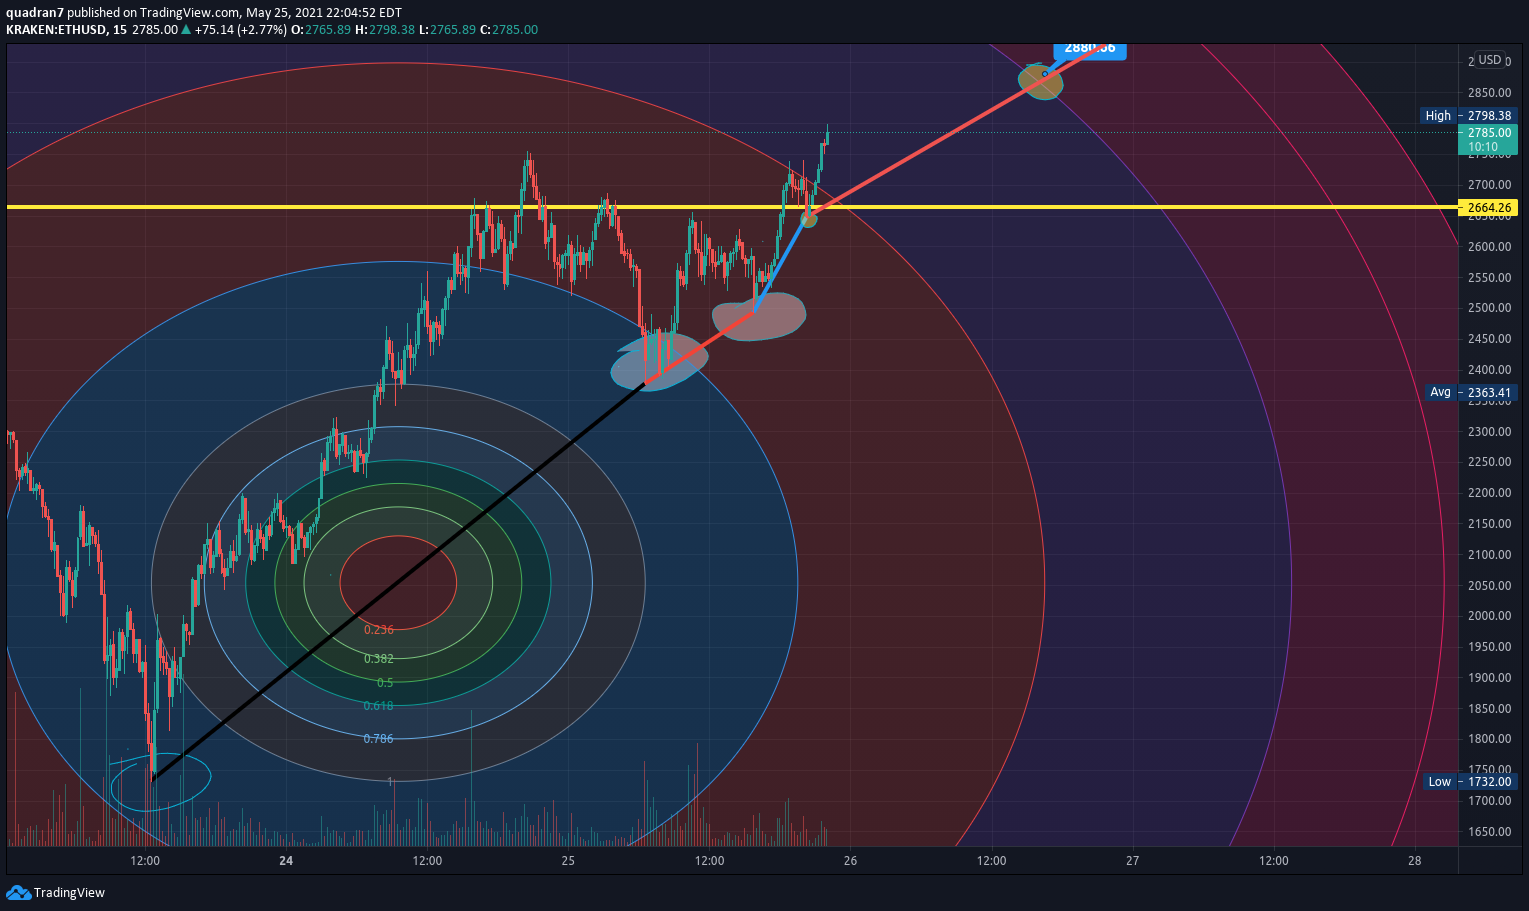Select the High 2798.38 price label
Viewport: 1529px width, 911px height.
click(x=1468, y=116)
